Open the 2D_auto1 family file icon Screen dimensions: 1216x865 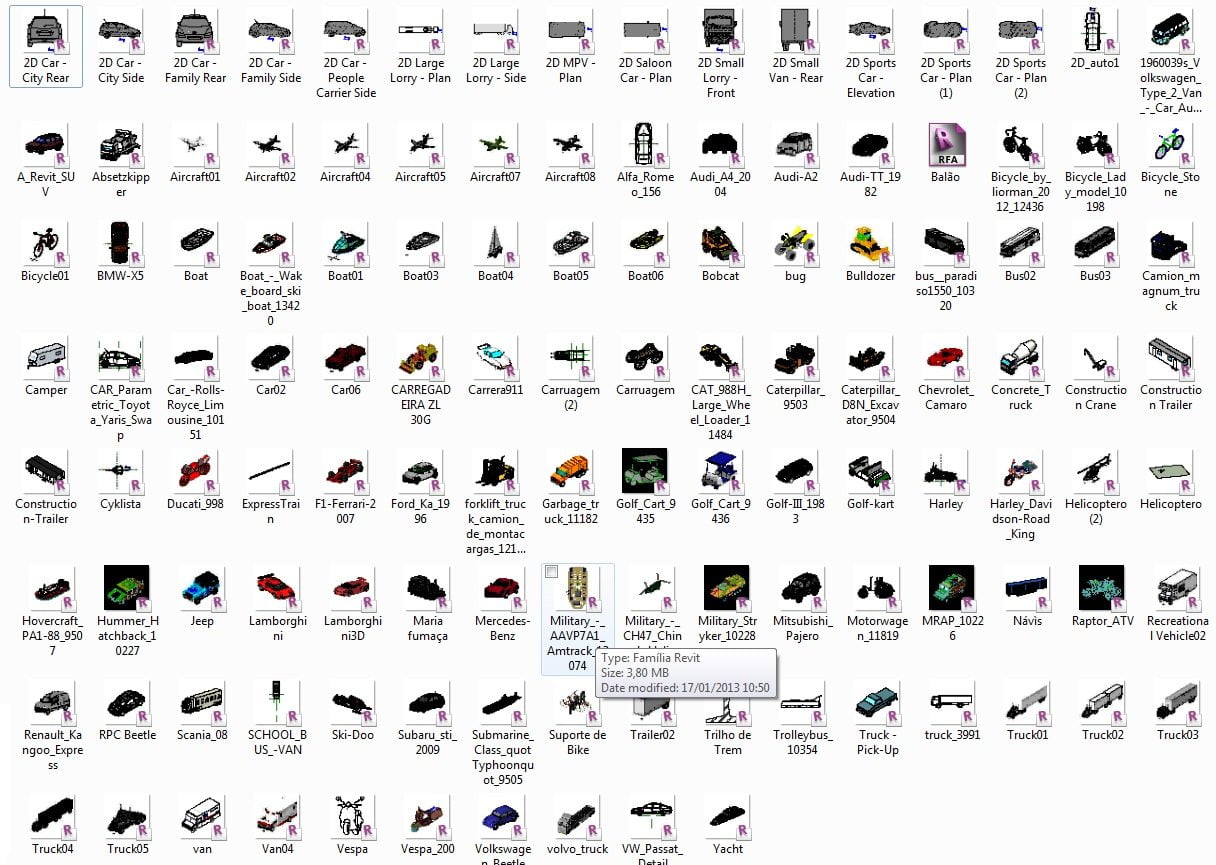point(1095,33)
